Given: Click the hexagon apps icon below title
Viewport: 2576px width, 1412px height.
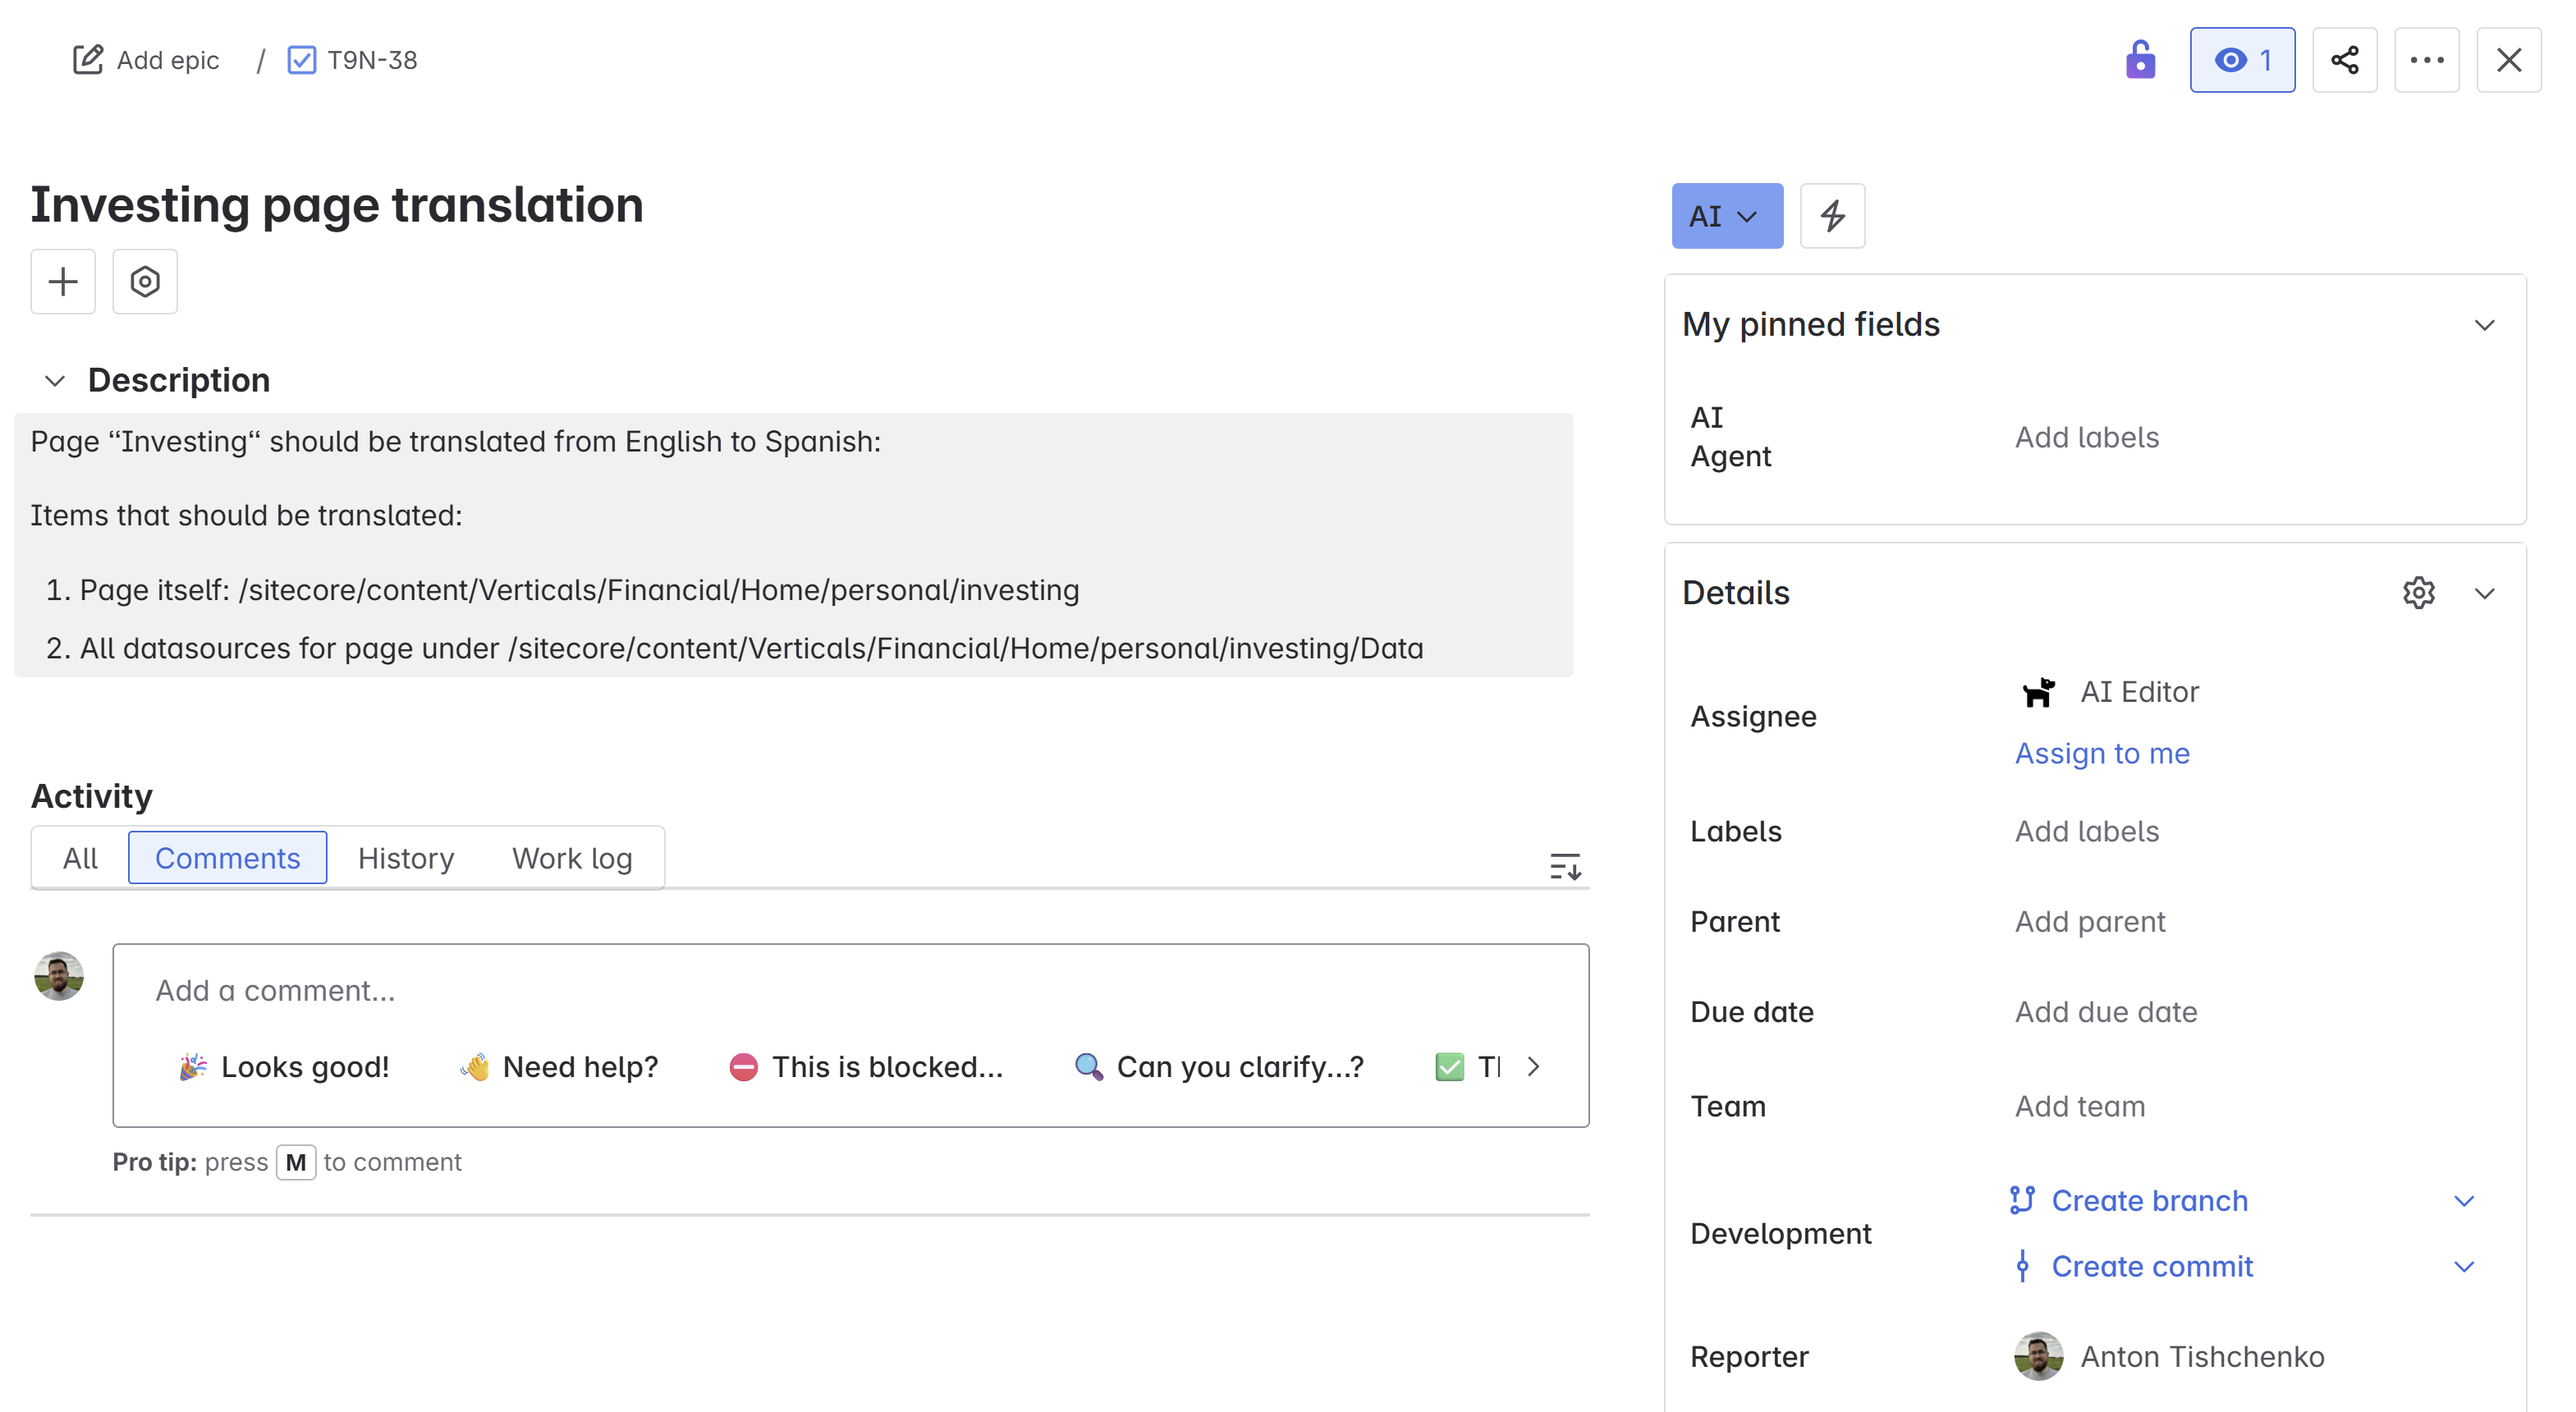Looking at the screenshot, I should tap(145, 282).
